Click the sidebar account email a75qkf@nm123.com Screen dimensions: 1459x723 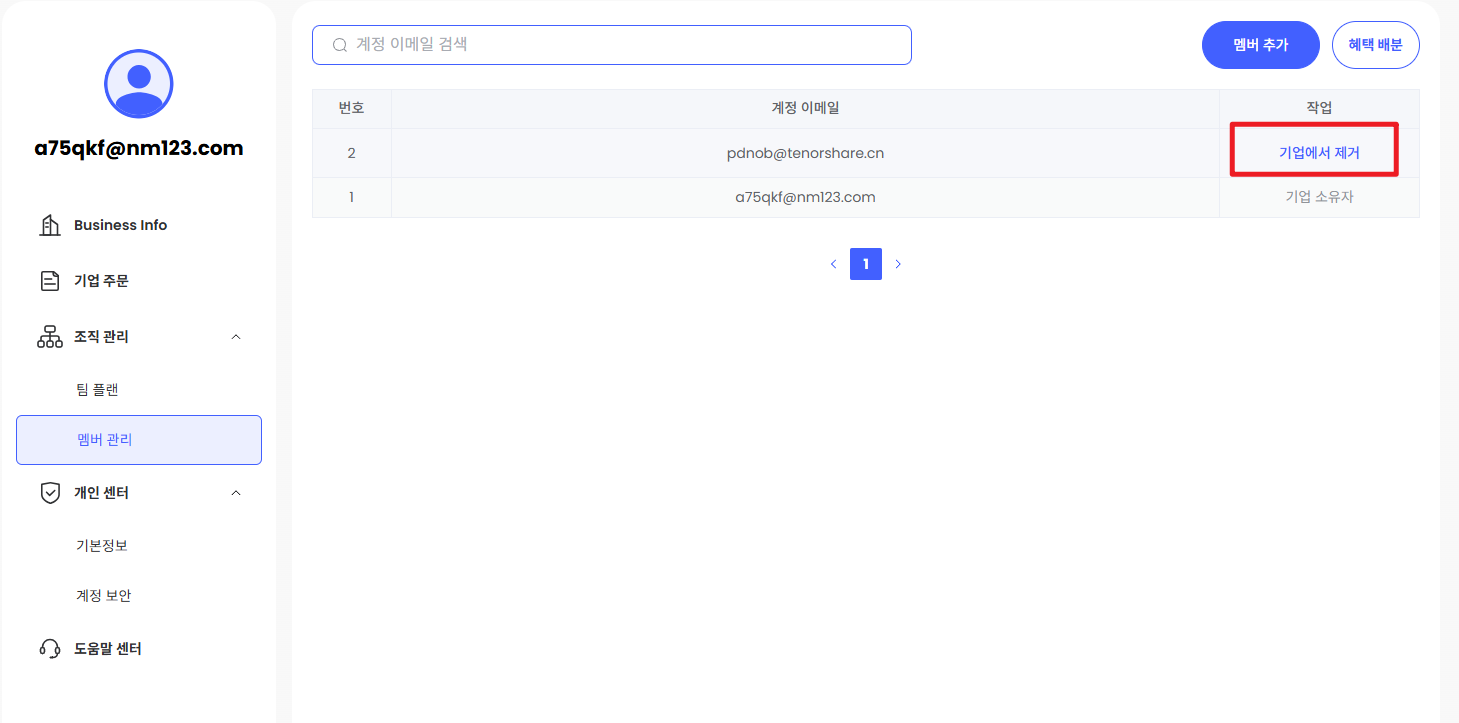pyautogui.click(x=139, y=148)
